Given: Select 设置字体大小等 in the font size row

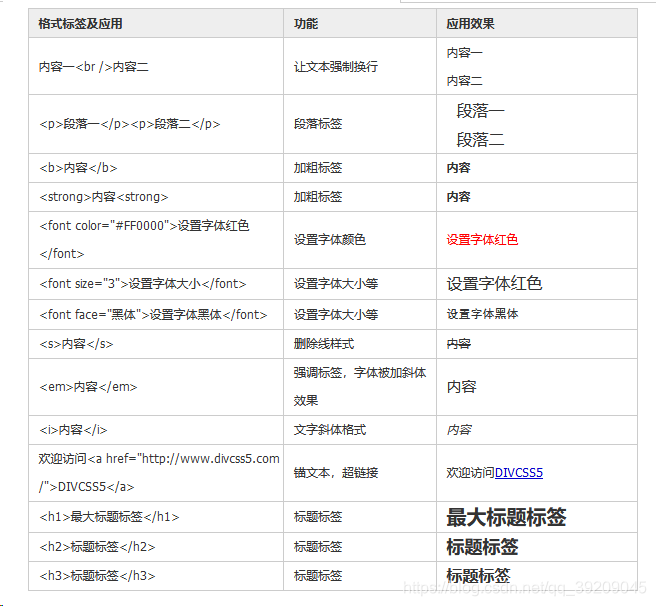Looking at the screenshot, I should (x=336, y=284).
